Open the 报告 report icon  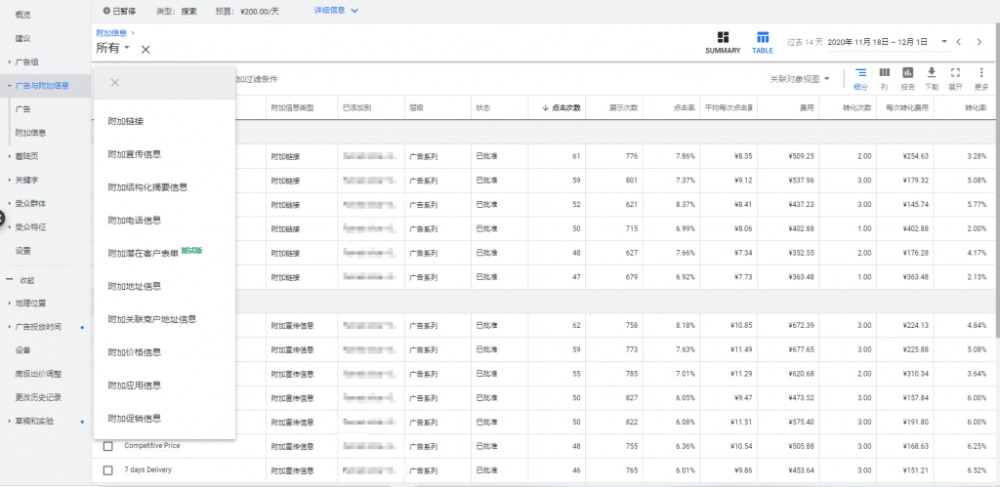click(908, 73)
